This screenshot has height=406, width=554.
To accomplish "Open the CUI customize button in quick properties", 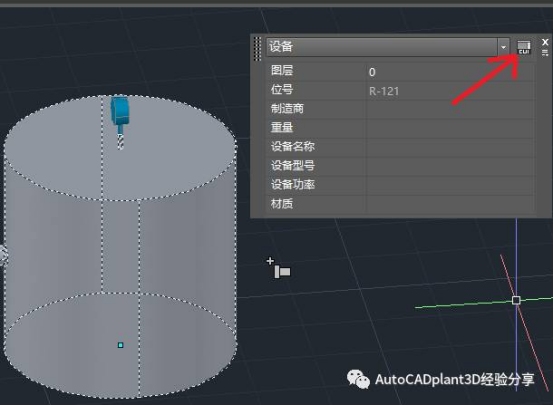I will coord(524,47).
